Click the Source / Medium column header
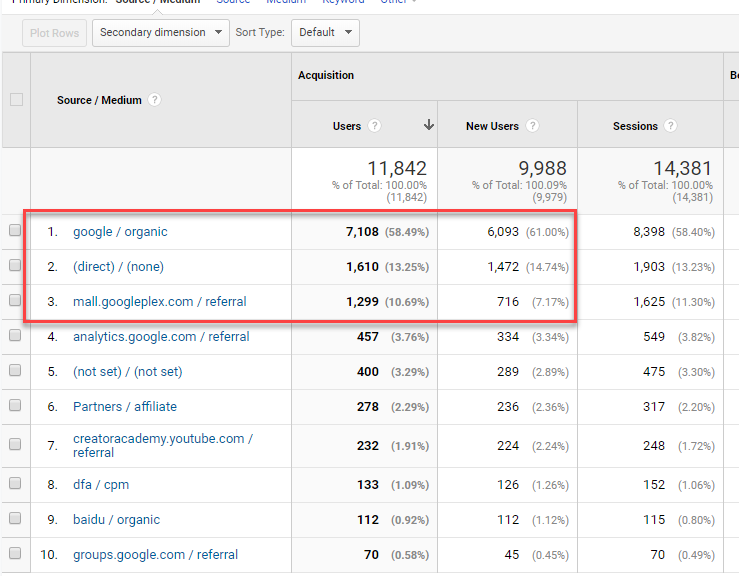The height and width of the screenshot is (576, 739). click(99, 100)
